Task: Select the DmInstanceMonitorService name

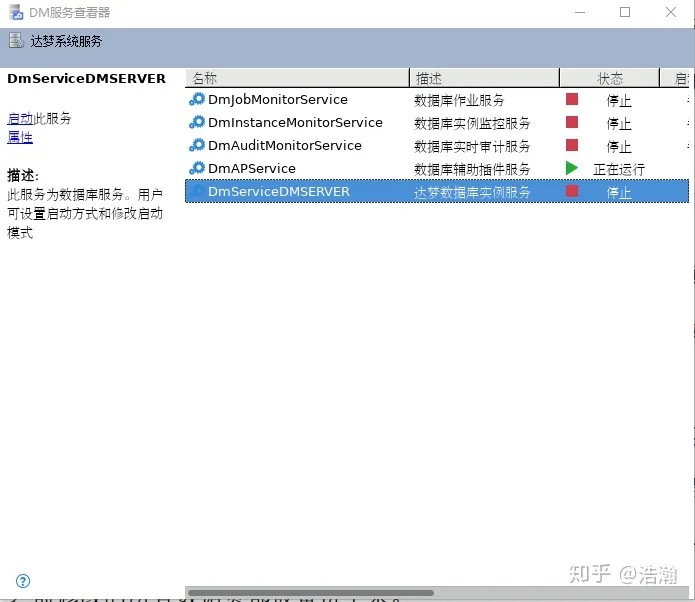Action: pyautogui.click(x=295, y=122)
